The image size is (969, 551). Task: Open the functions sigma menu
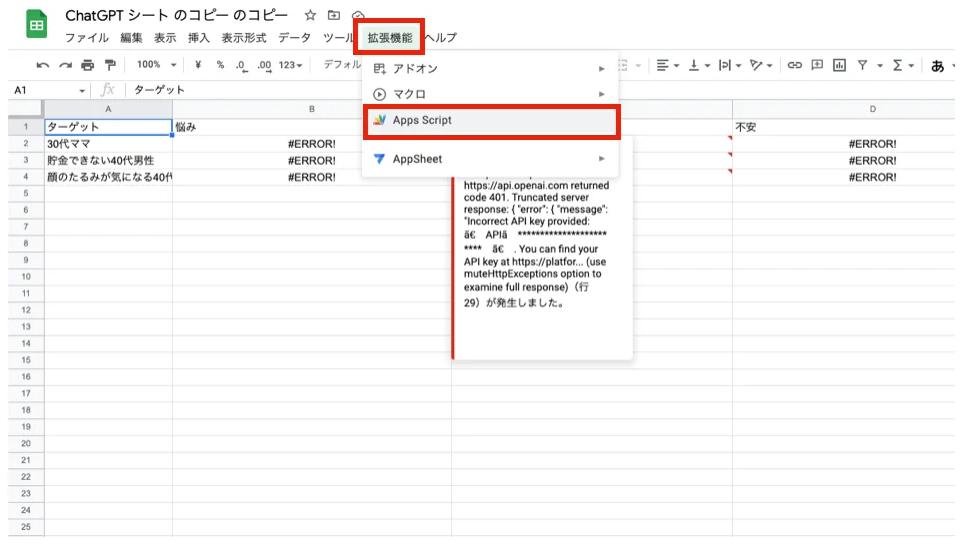pos(903,65)
